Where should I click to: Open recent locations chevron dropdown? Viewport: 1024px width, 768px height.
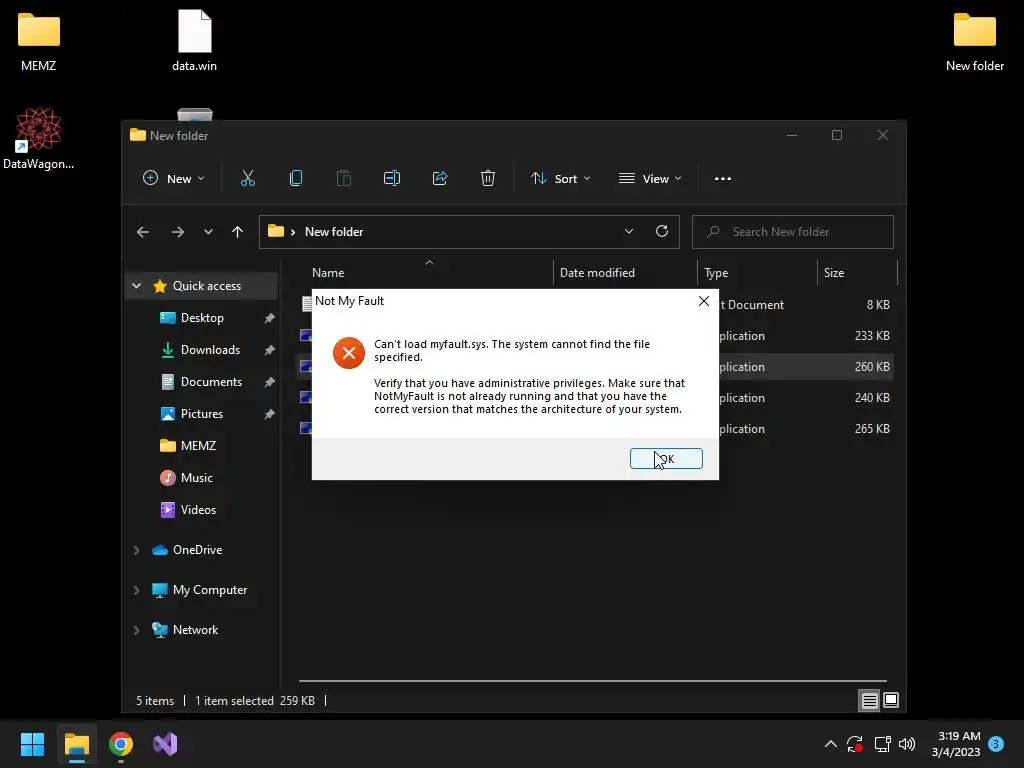208,232
